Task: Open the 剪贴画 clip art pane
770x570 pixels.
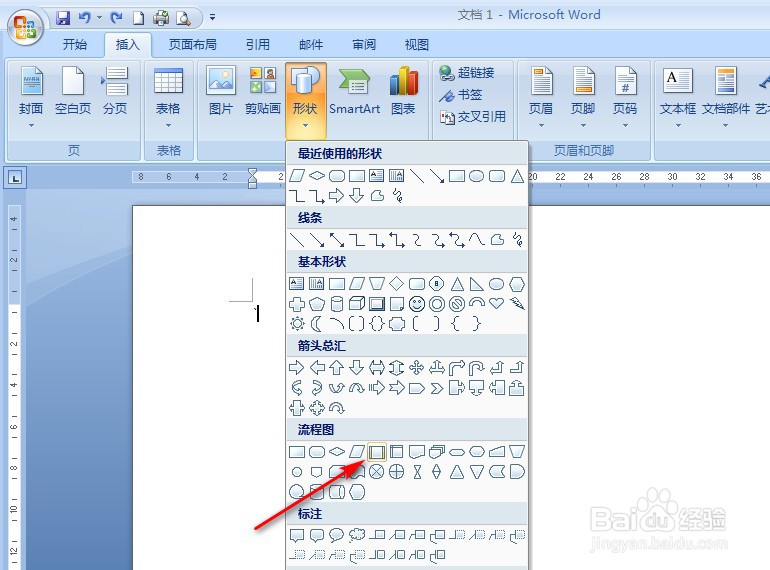Action: coord(263,91)
